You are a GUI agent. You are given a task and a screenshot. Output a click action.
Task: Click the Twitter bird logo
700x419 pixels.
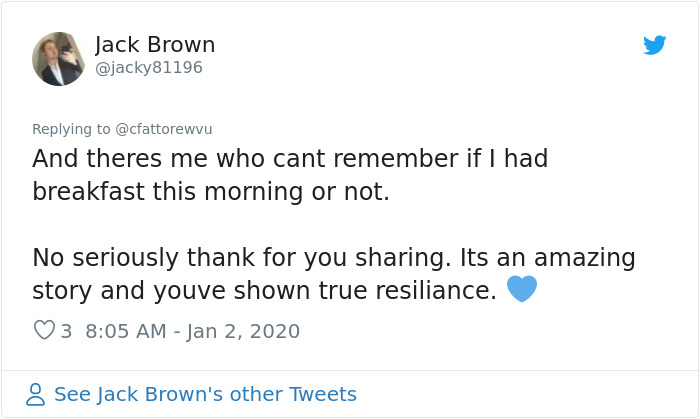pyautogui.click(x=654, y=45)
